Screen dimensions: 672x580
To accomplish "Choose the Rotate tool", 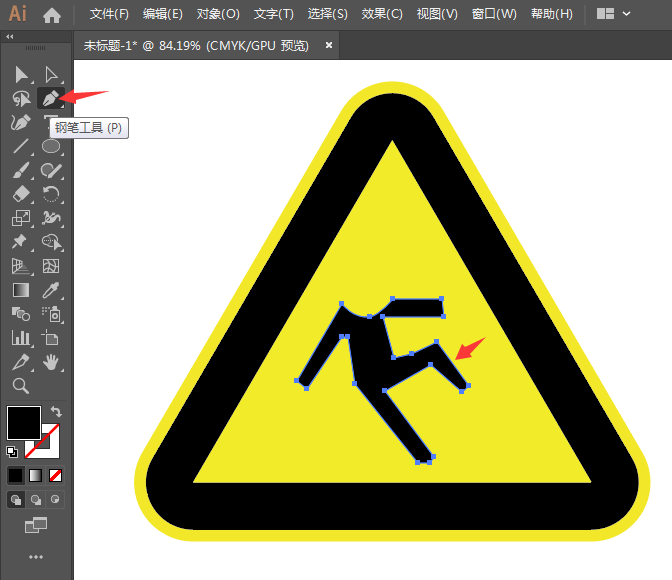I will 51,194.
